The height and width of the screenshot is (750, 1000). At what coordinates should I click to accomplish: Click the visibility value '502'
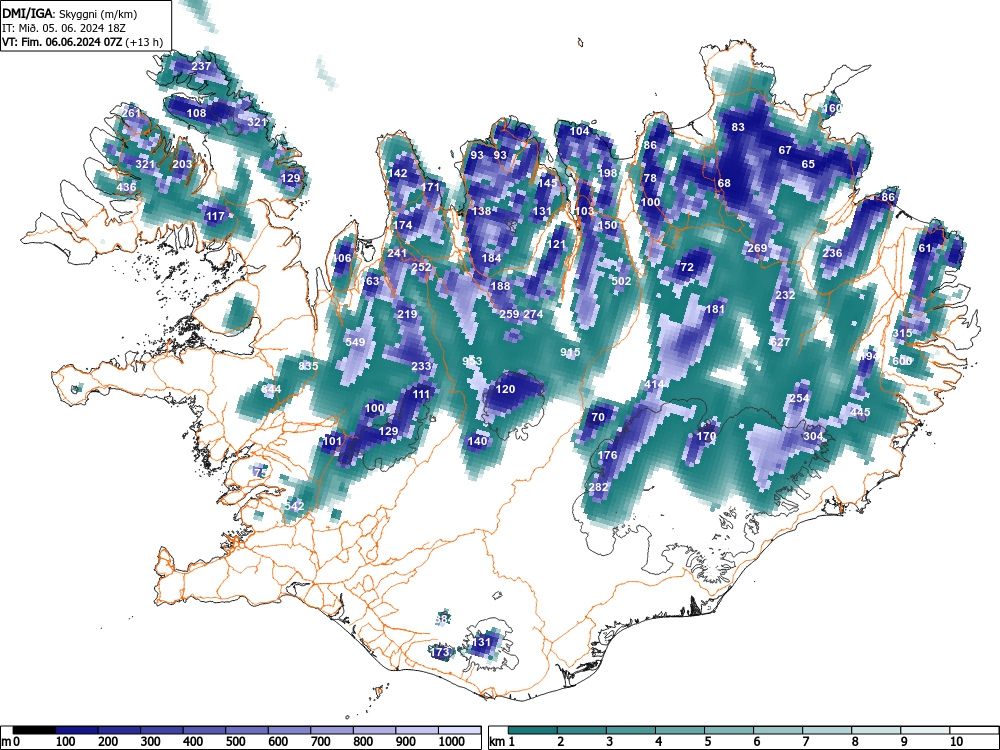[621, 281]
